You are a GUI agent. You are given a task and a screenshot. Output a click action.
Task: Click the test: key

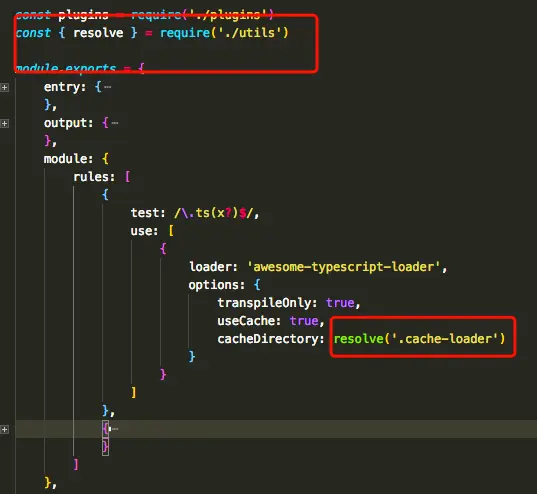(148, 213)
